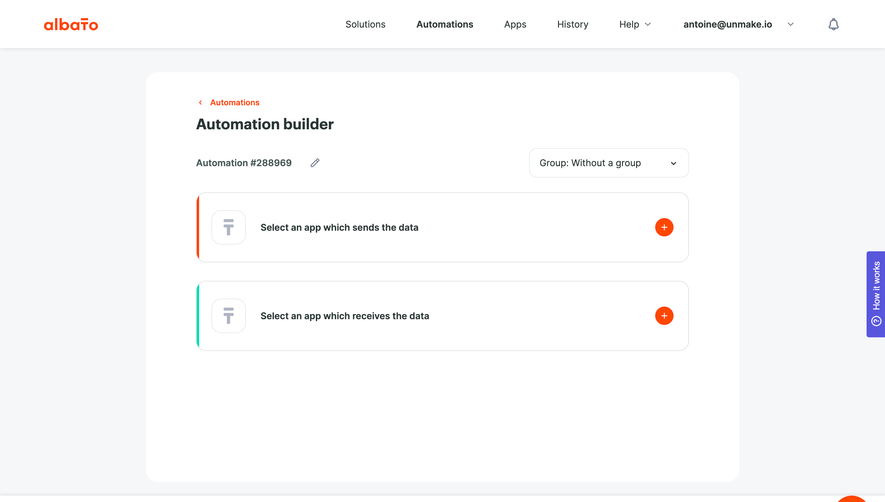Open the notifications bell
The width and height of the screenshot is (885, 502).
click(833, 24)
